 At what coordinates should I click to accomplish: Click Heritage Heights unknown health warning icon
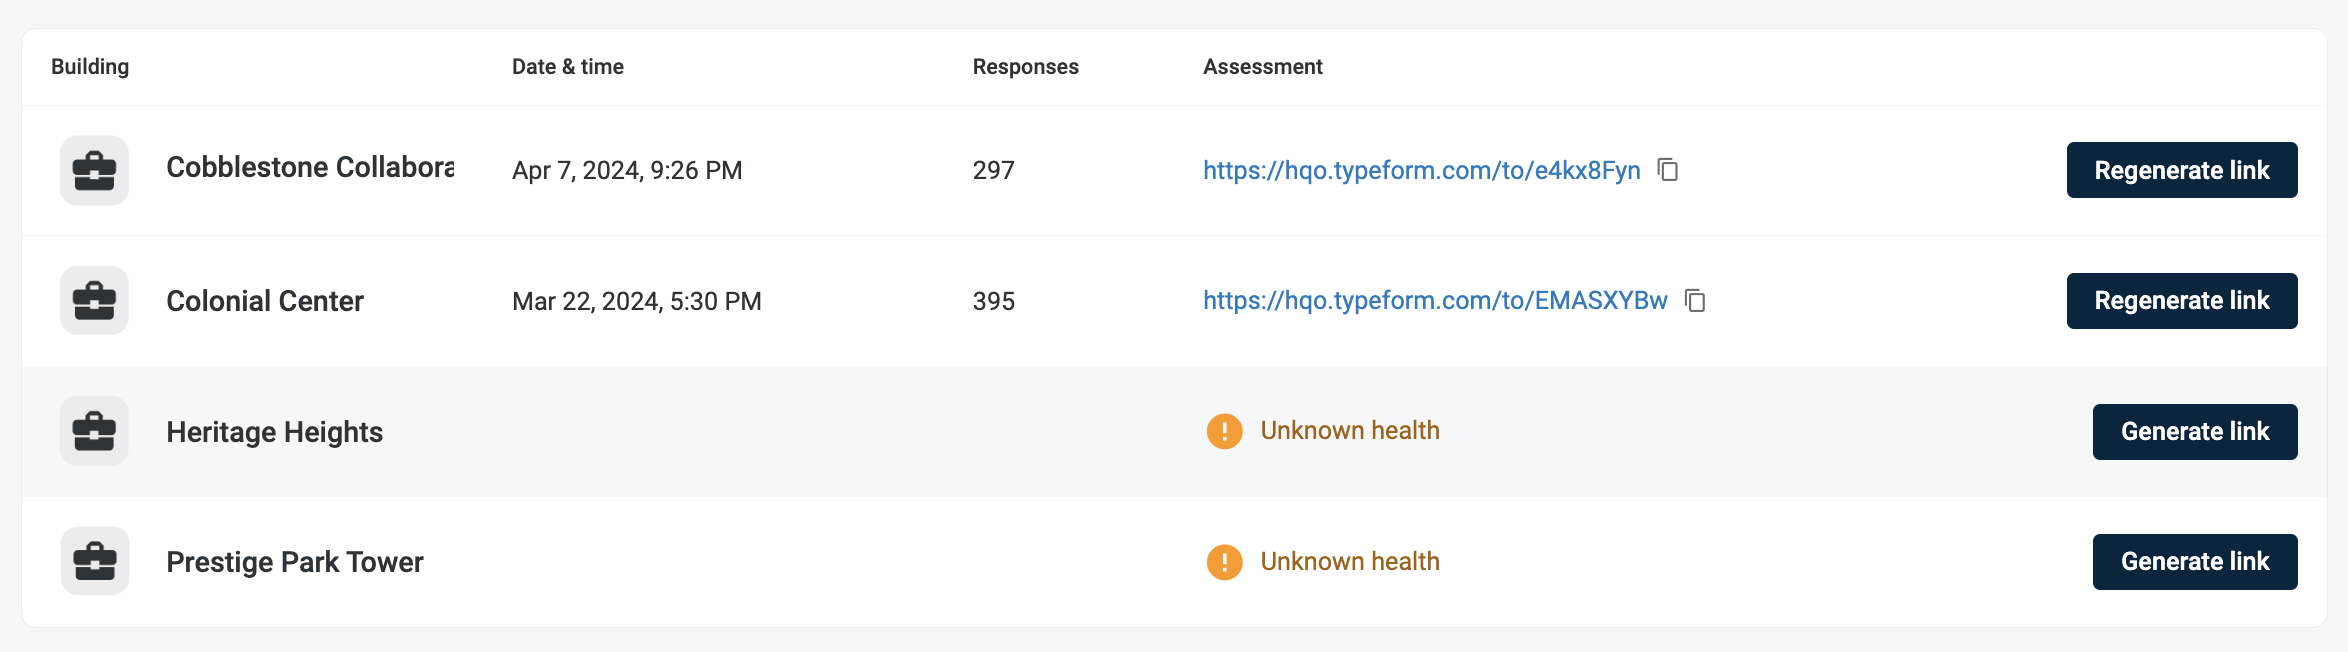click(x=1224, y=431)
